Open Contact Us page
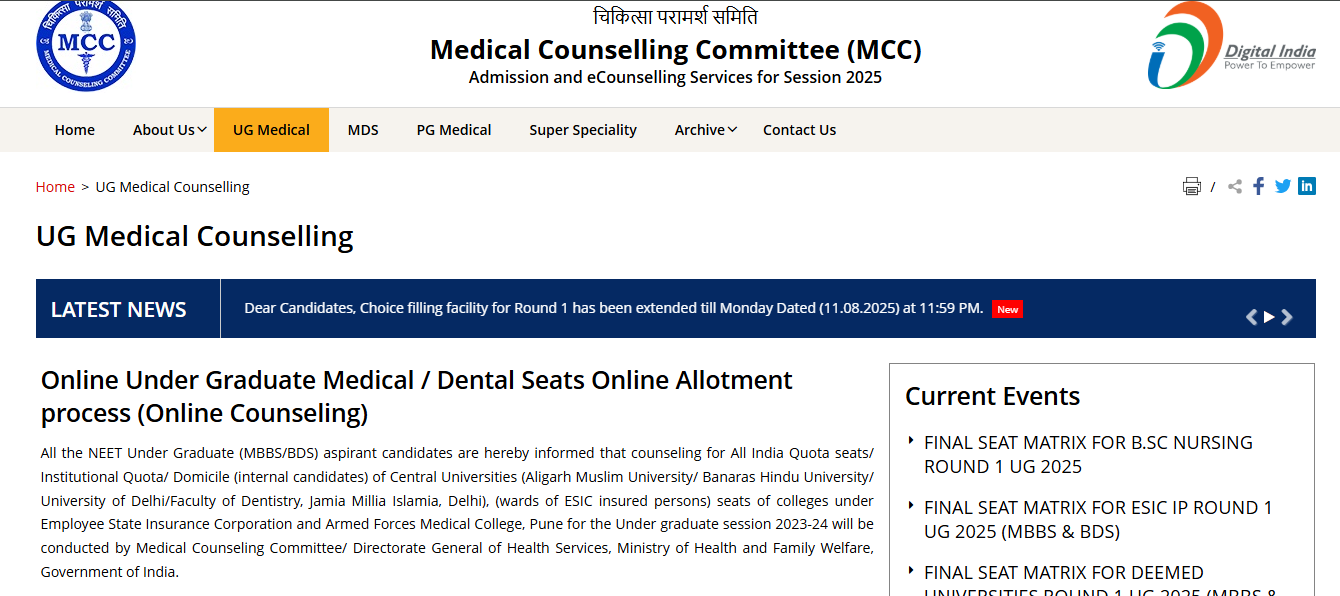1340x596 pixels. 799,130
